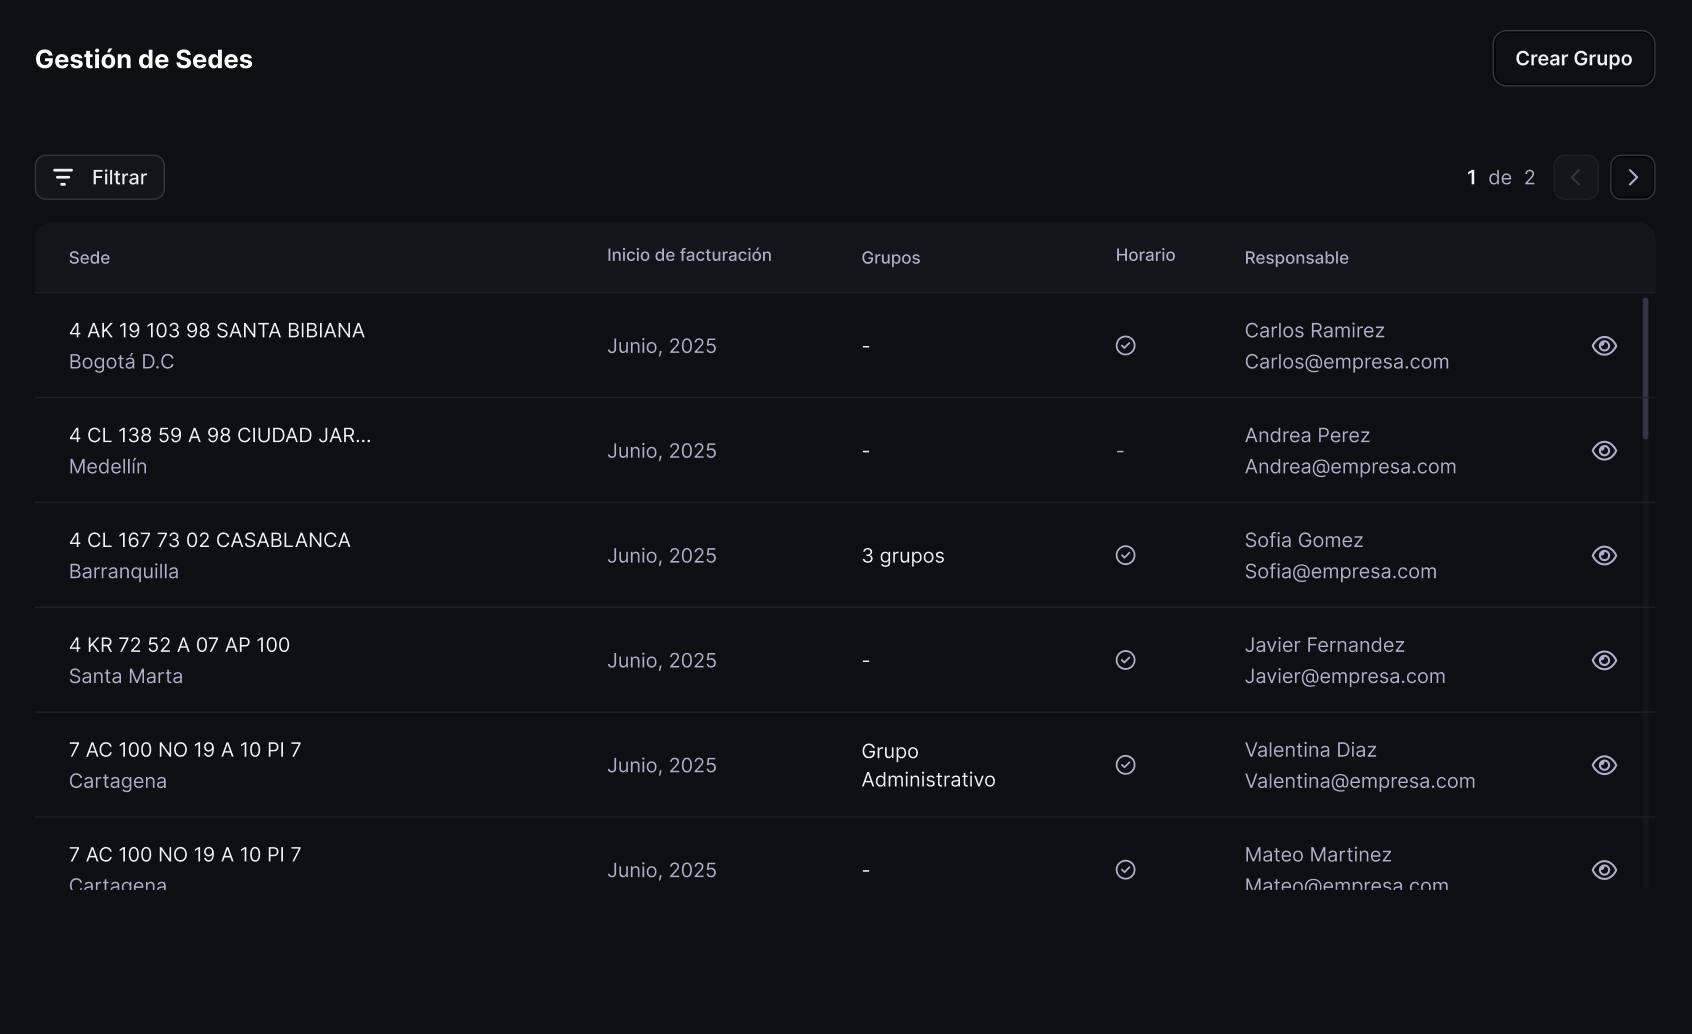Click Junio, 2025 in Carlos Ramirez row
Viewport: 1692px width, 1034px height.
(662, 346)
